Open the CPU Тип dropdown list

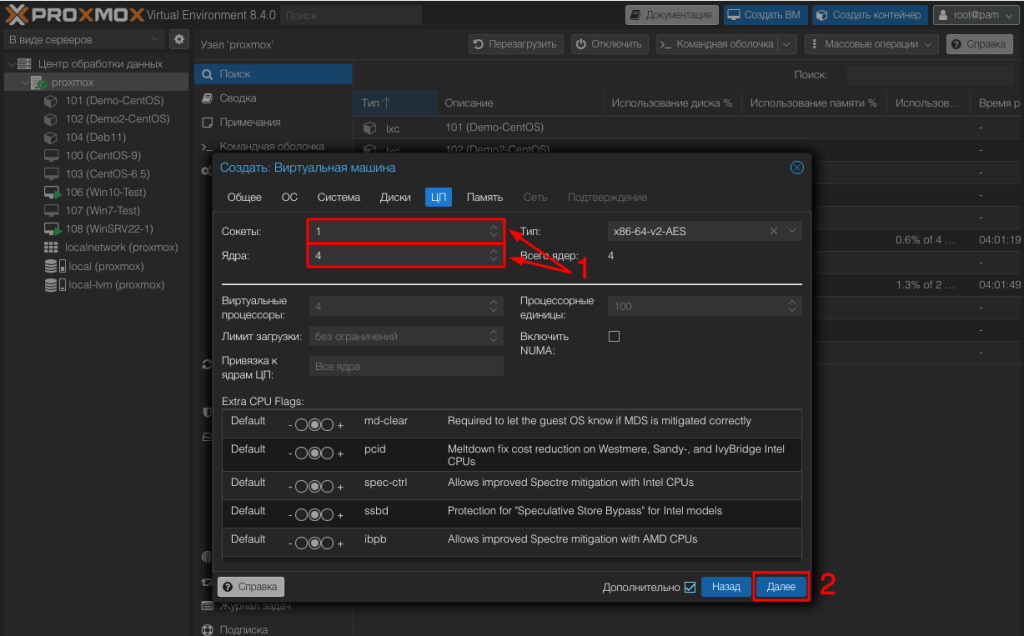point(793,231)
